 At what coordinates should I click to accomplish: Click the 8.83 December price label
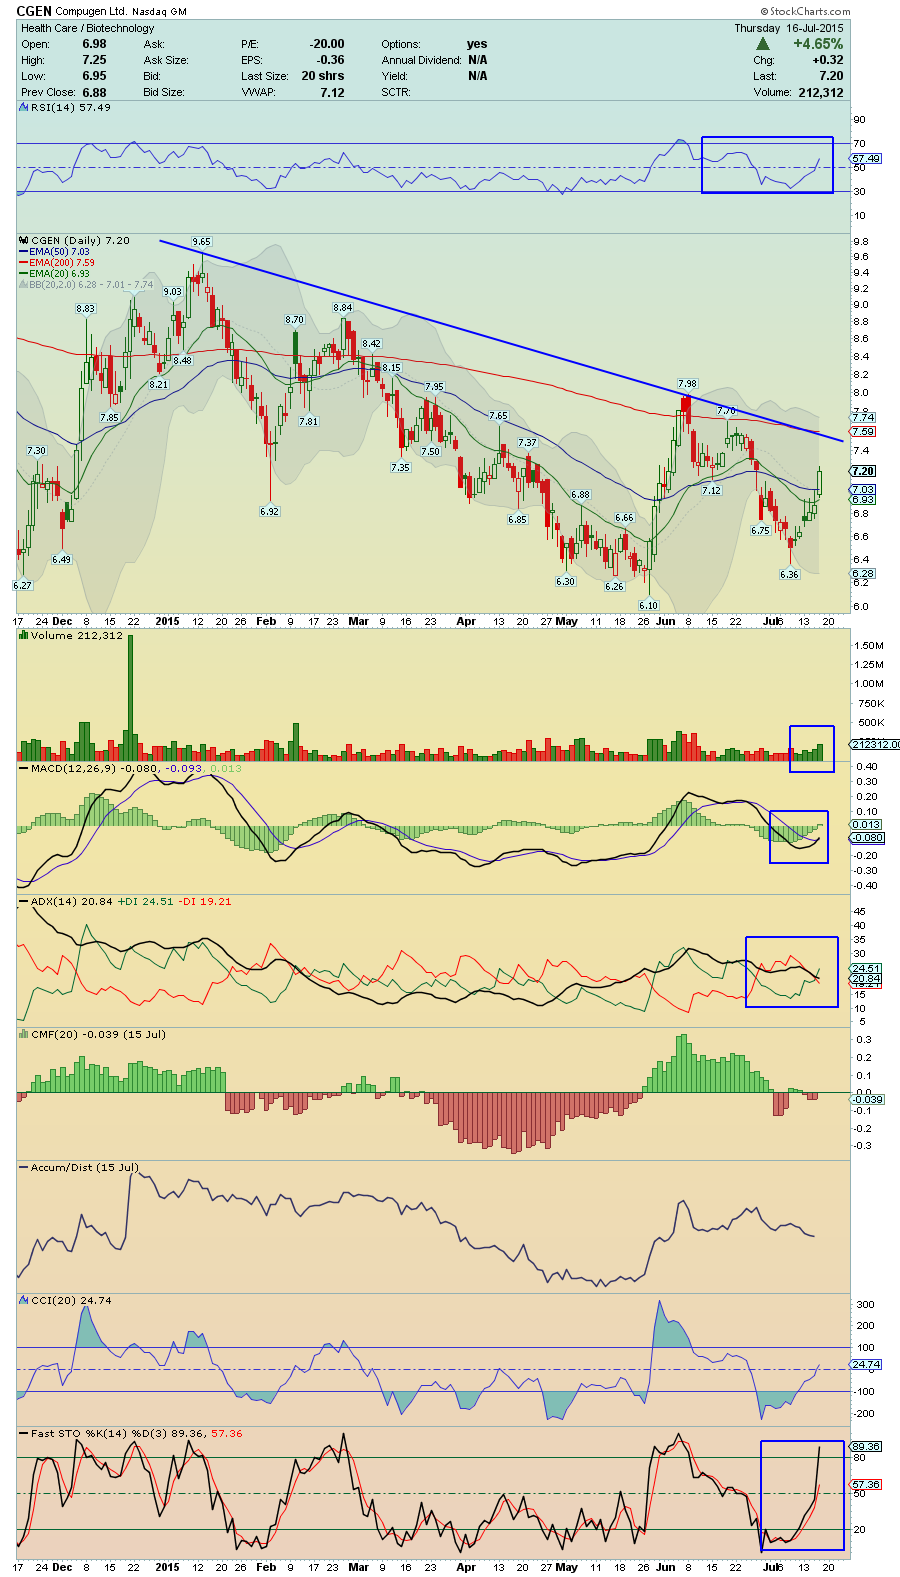pos(86,309)
